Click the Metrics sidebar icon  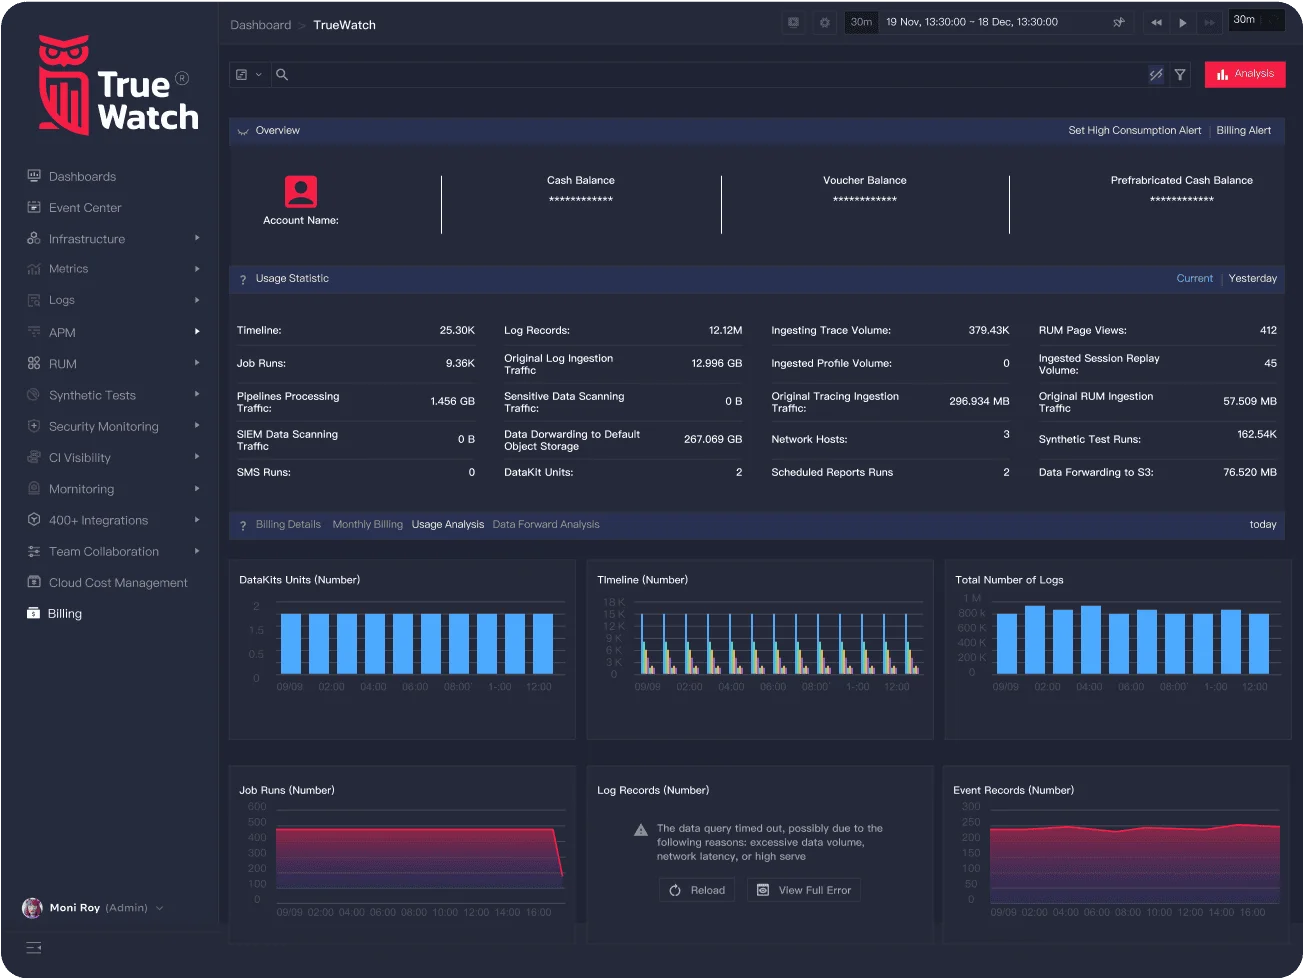point(34,269)
